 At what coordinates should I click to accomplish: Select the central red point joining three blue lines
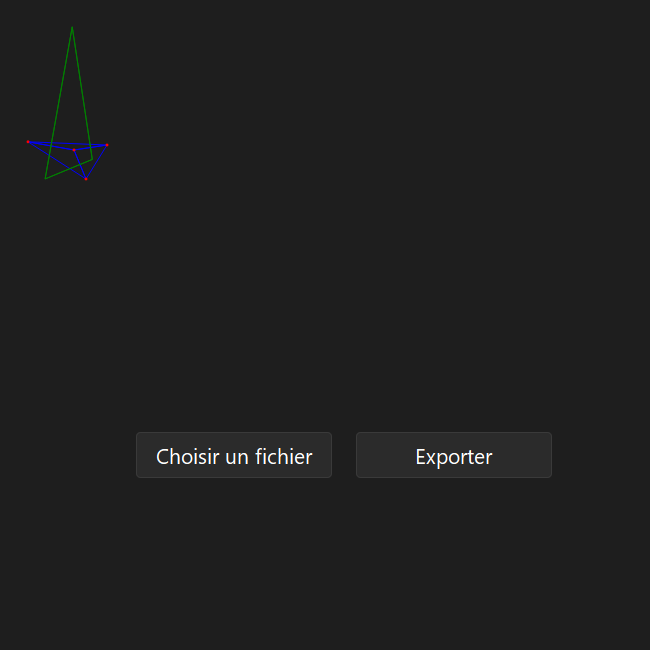tap(74, 150)
